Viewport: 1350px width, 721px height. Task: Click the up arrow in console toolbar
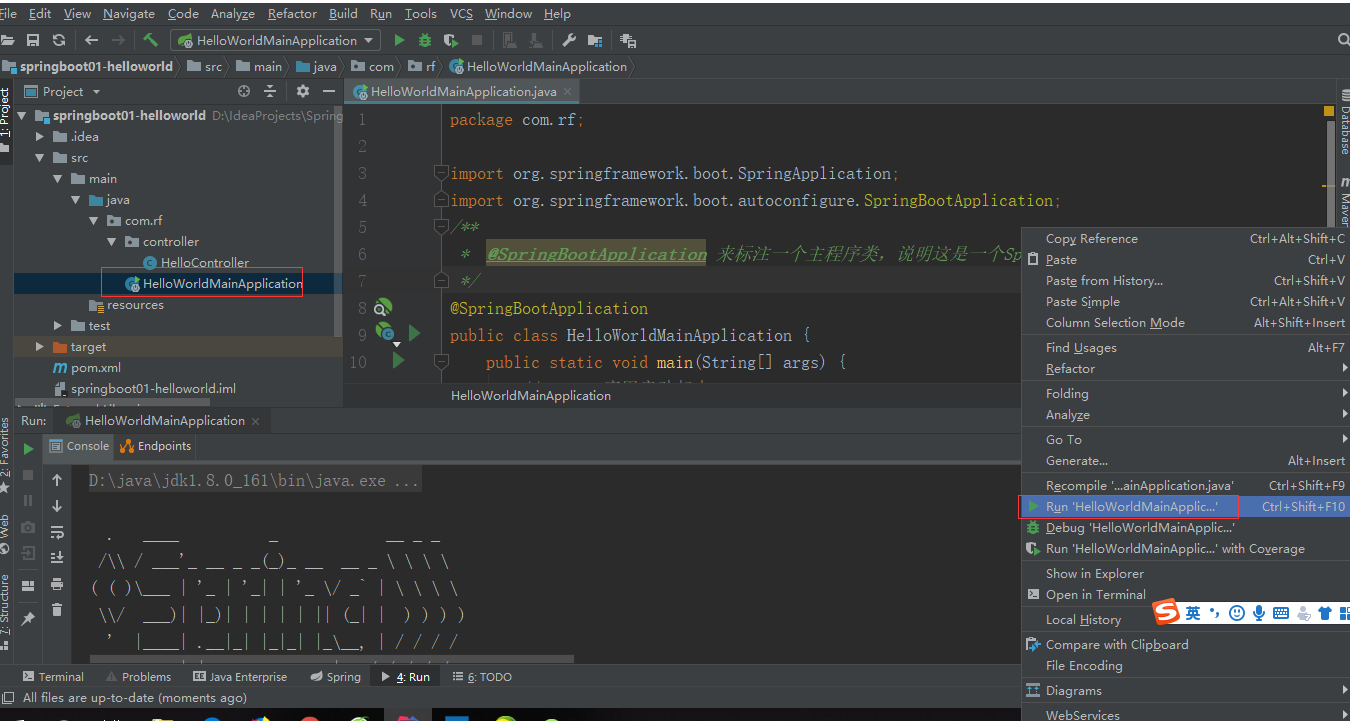click(57, 481)
